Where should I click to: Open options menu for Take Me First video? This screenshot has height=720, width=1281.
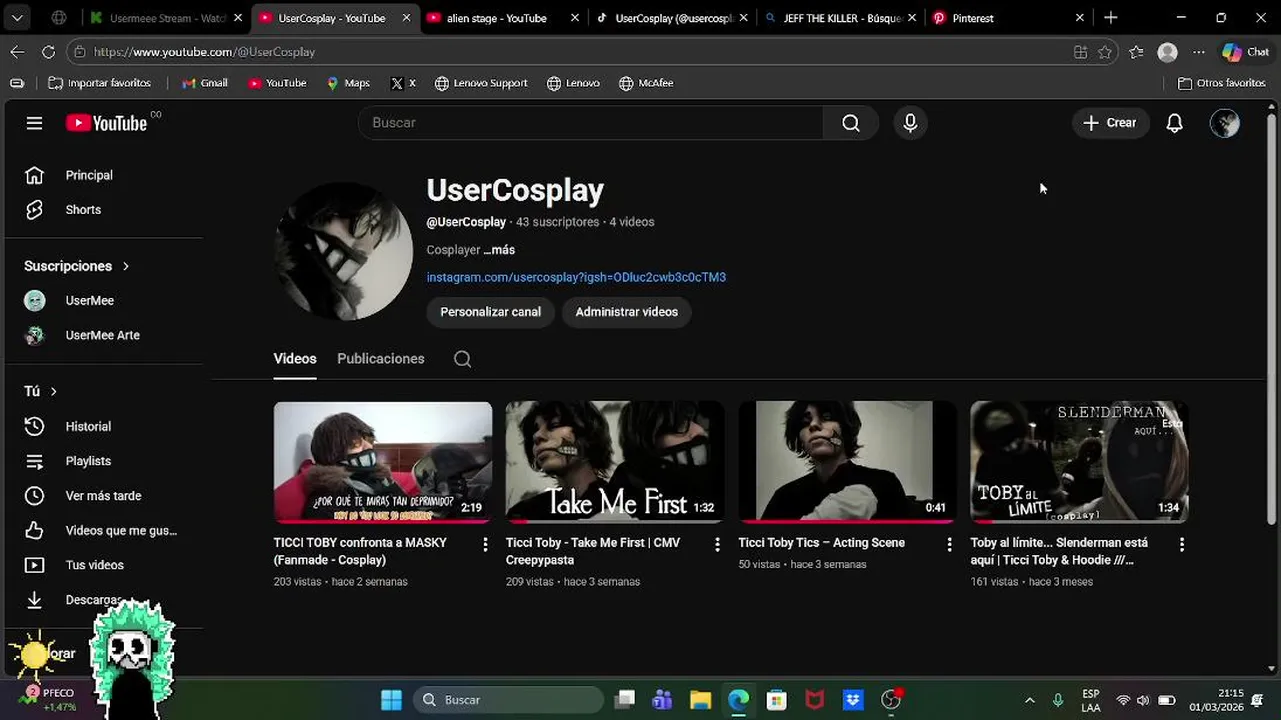pyautogui.click(x=717, y=544)
